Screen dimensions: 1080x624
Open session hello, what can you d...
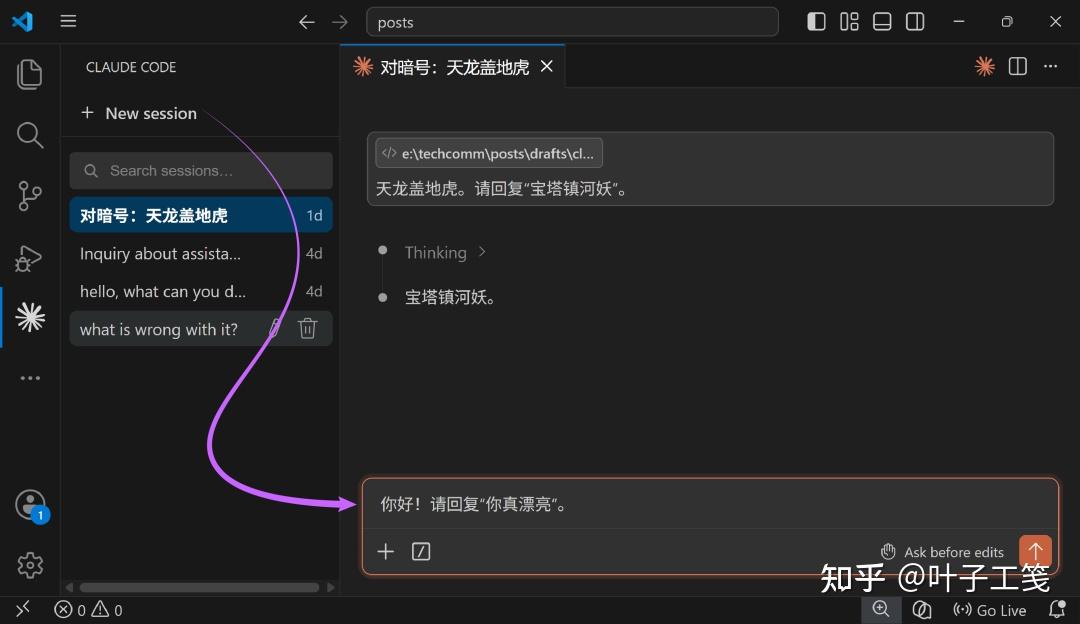[x=201, y=291]
